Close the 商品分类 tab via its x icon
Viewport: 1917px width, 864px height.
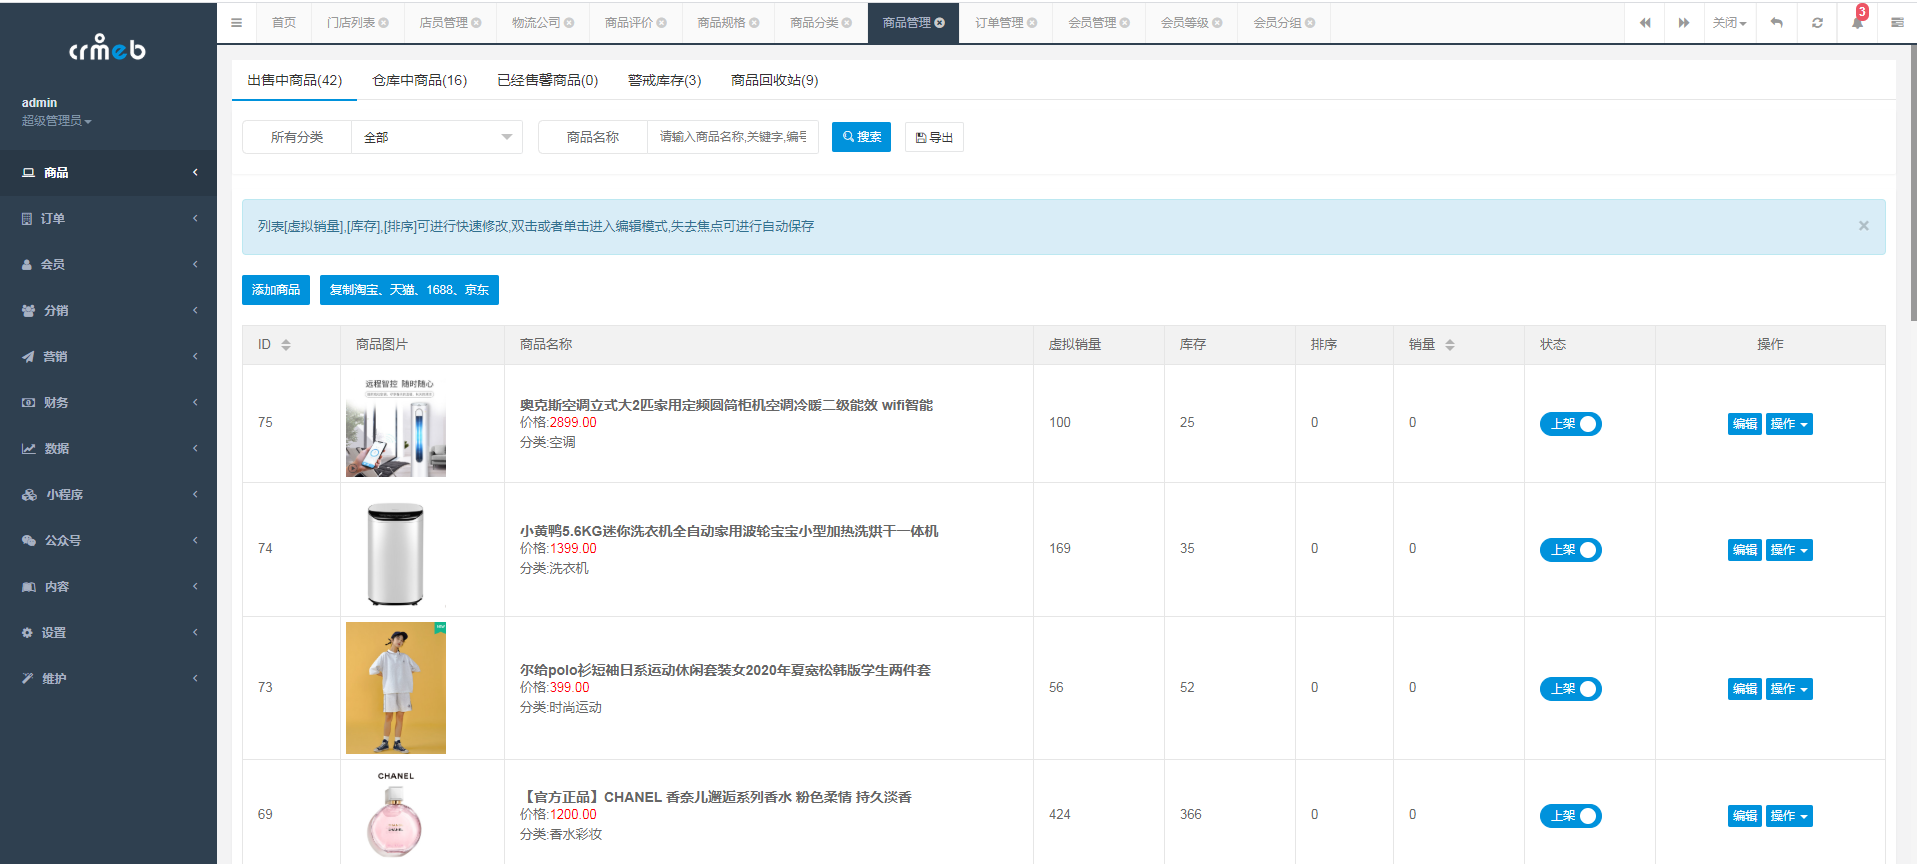847,23
